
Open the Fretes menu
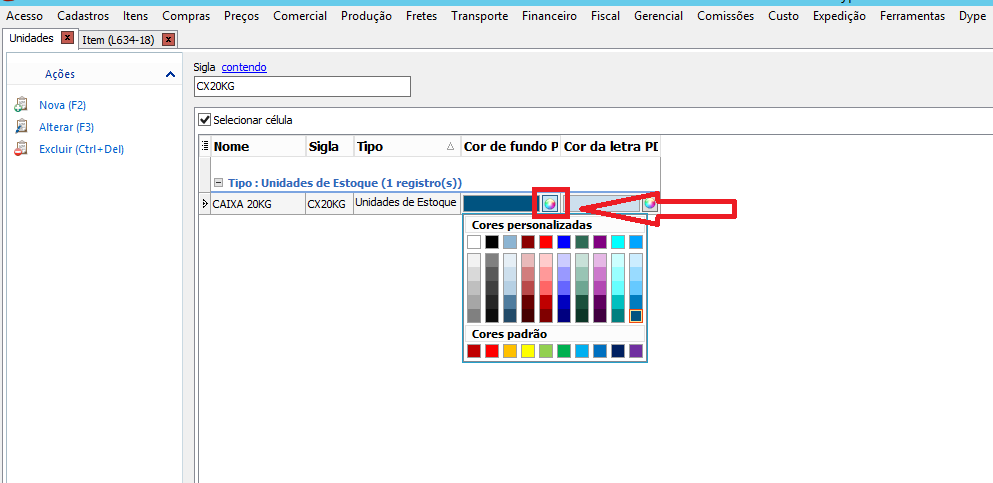(x=421, y=16)
